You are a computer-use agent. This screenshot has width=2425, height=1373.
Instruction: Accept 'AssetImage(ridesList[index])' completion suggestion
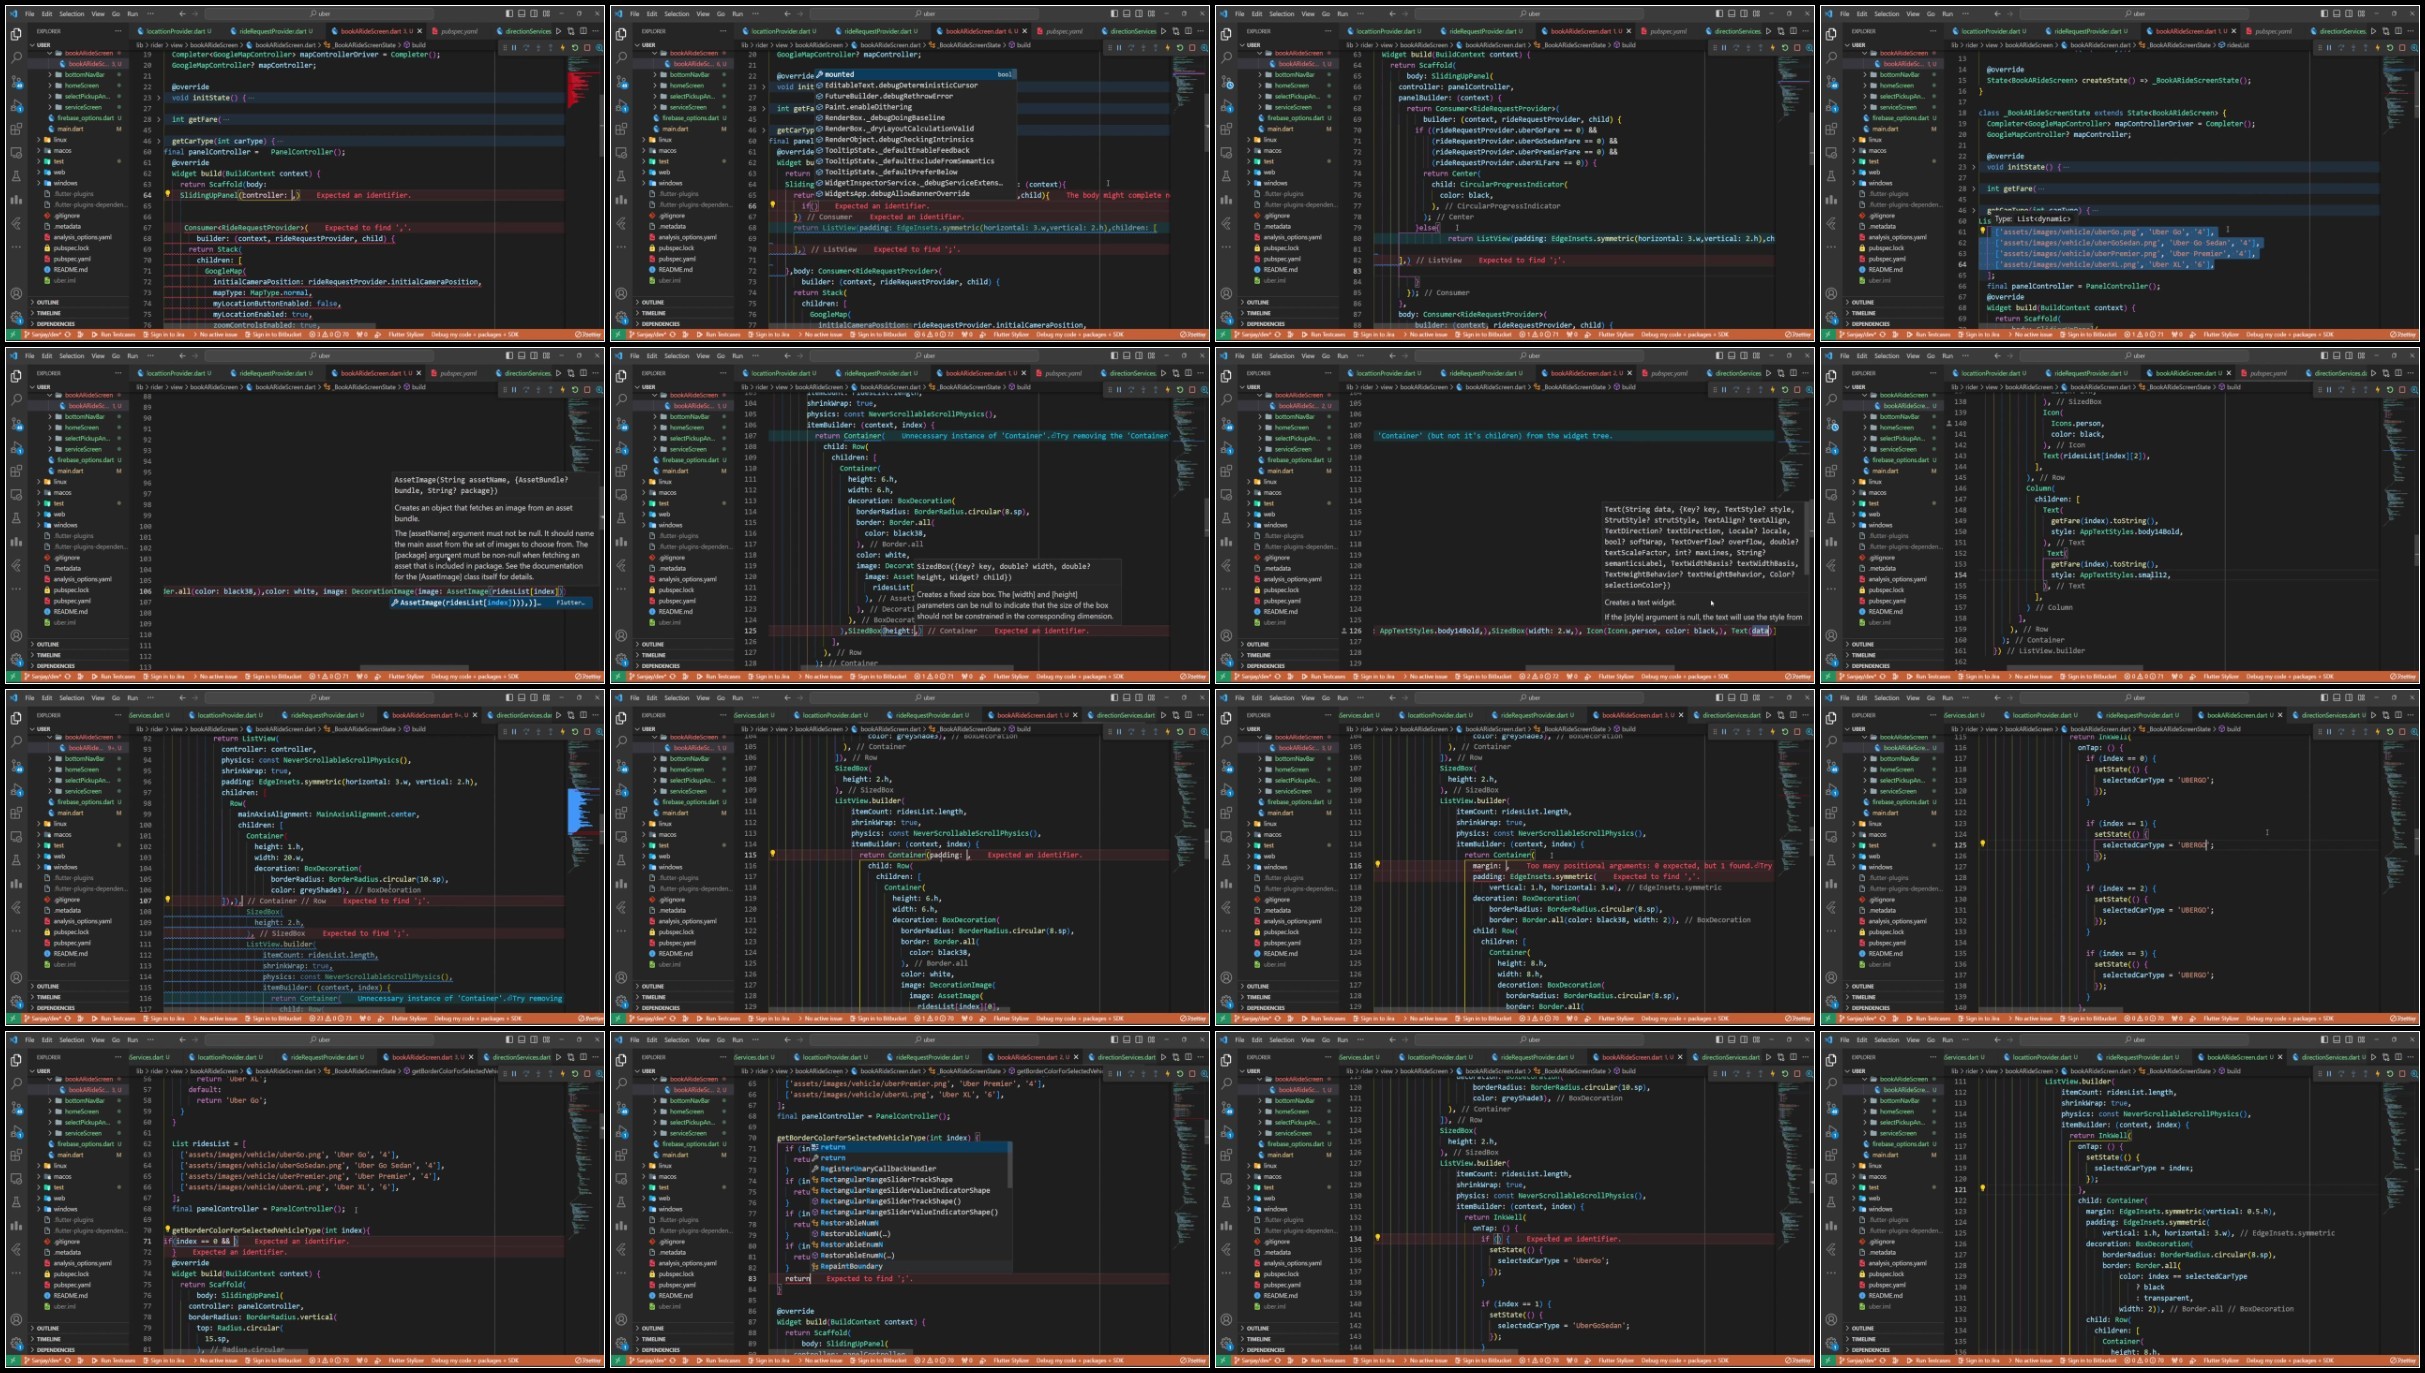pyautogui.click(x=490, y=603)
